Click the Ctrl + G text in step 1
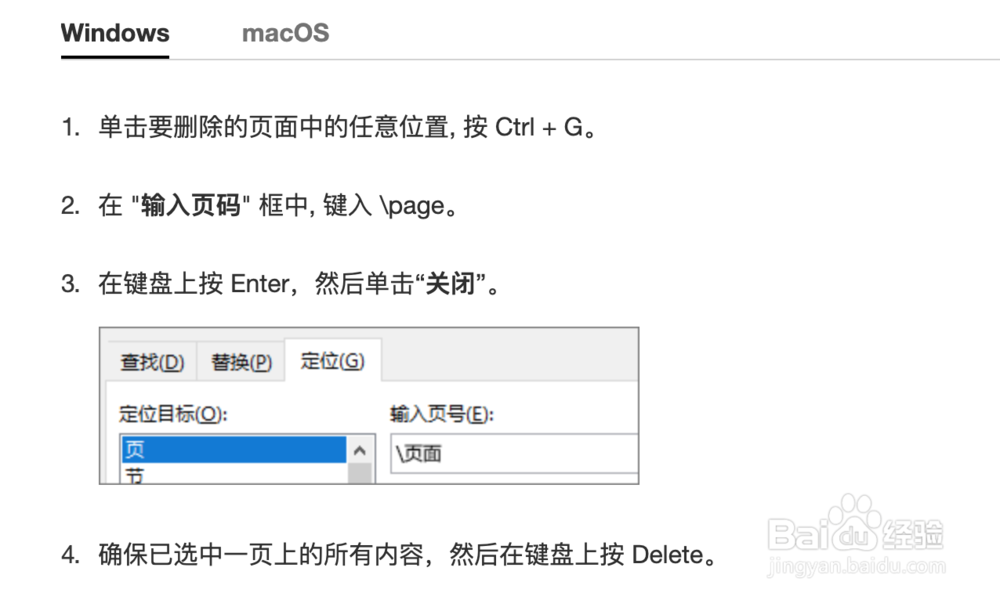Image resolution: width=1000 pixels, height=600 pixels. pos(539,128)
